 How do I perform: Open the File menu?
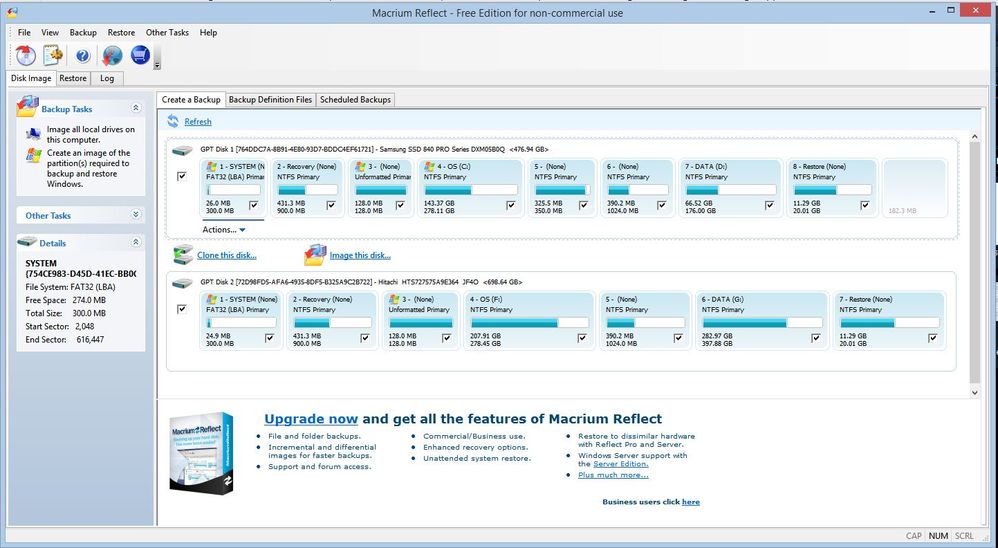pyautogui.click(x=24, y=32)
